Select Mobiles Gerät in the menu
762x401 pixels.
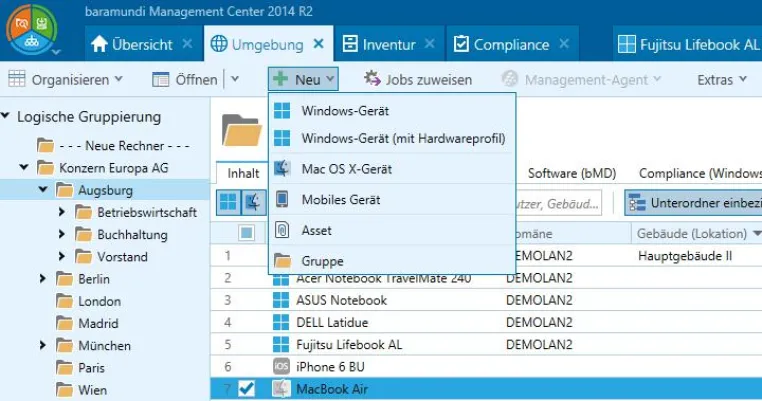coord(392,200)
